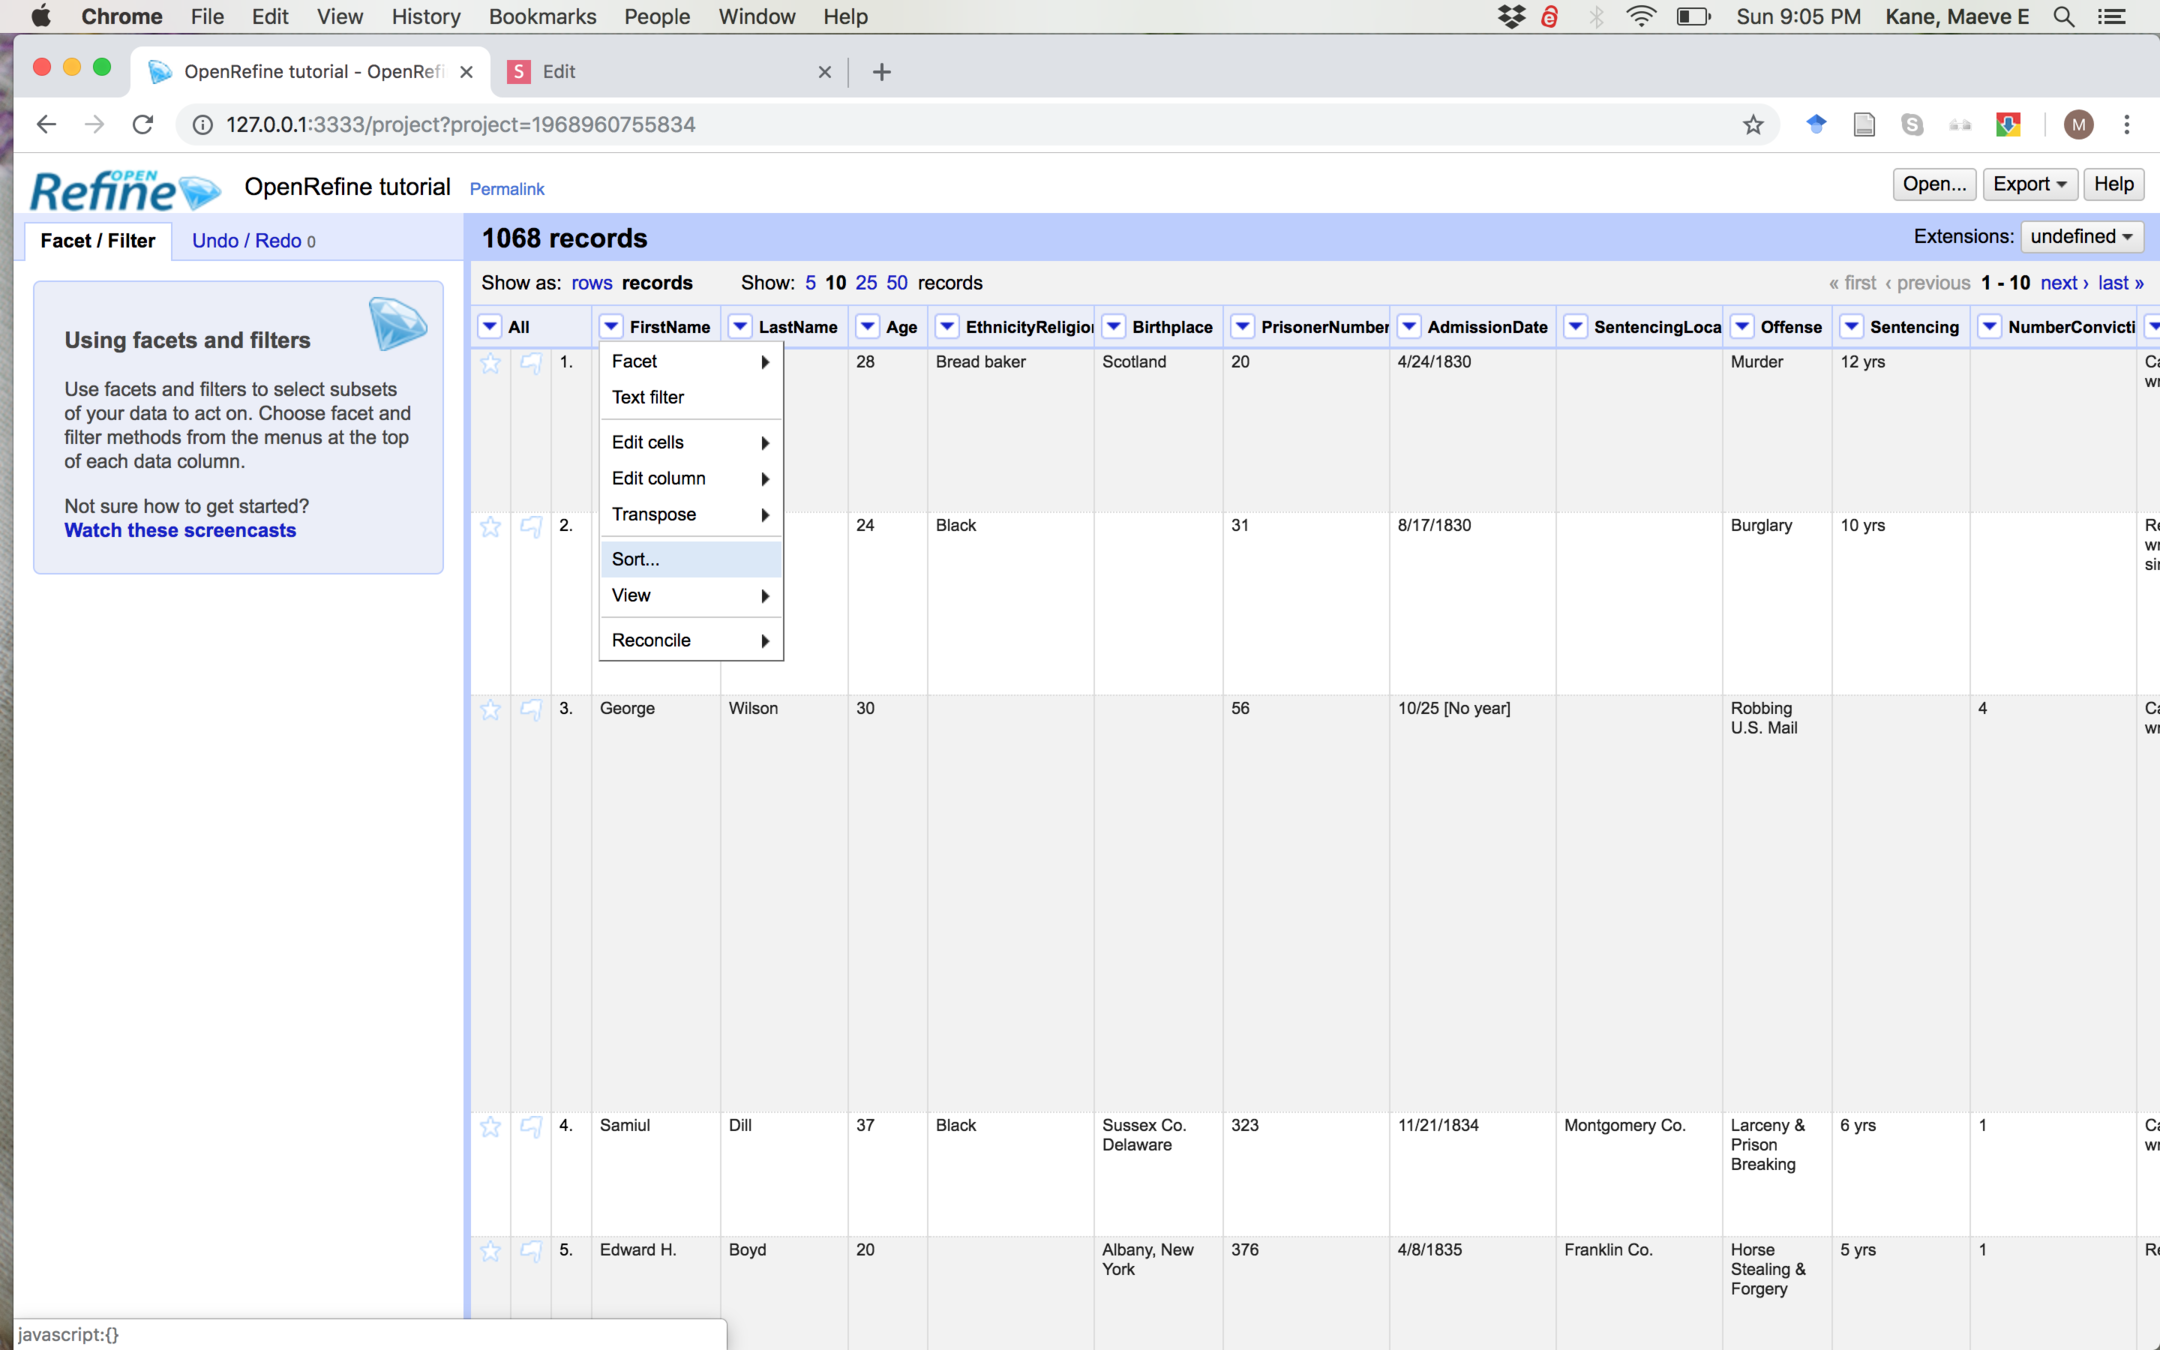
Task: Click the OpenRefine logo
Action: click(124, 189)
